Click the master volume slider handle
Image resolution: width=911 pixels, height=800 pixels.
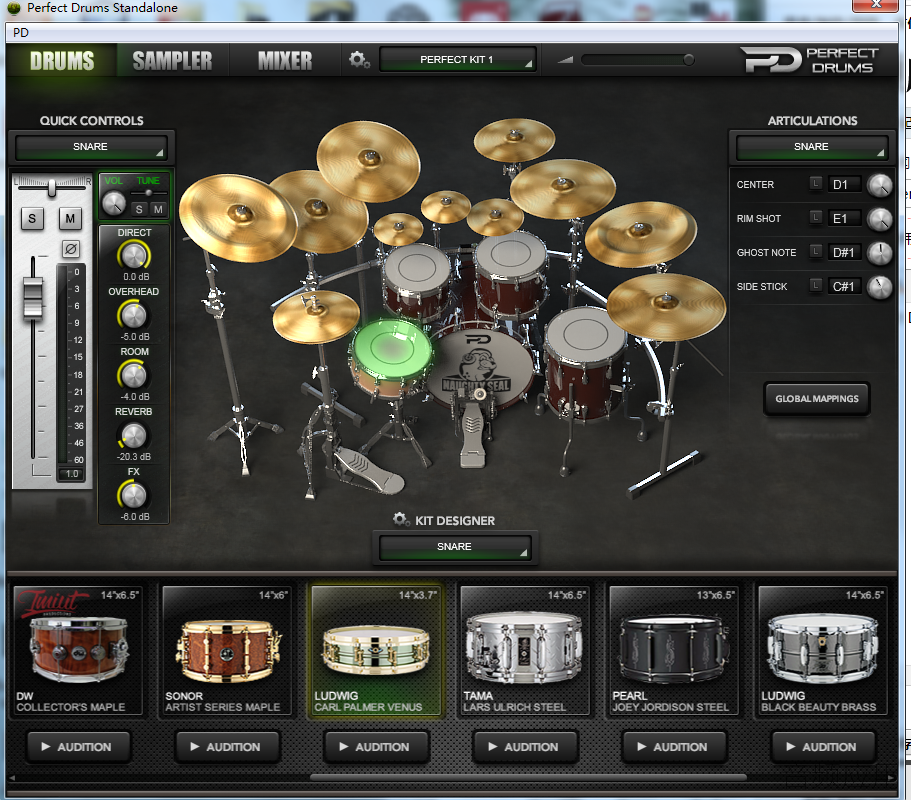[x=688, y=59]
